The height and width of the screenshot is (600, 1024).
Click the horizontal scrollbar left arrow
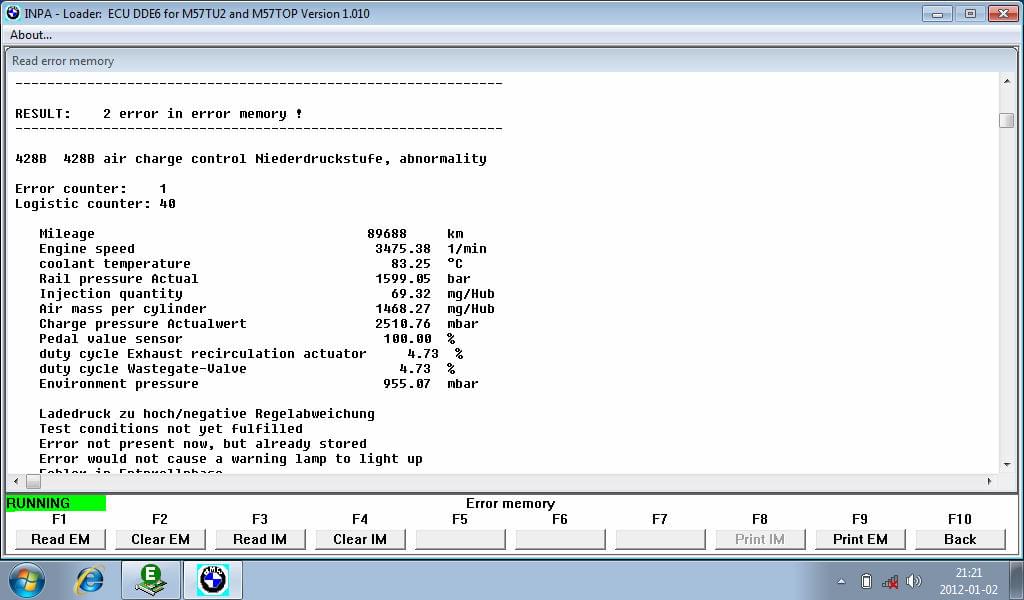pyautogui.click(x=16, y=481)
